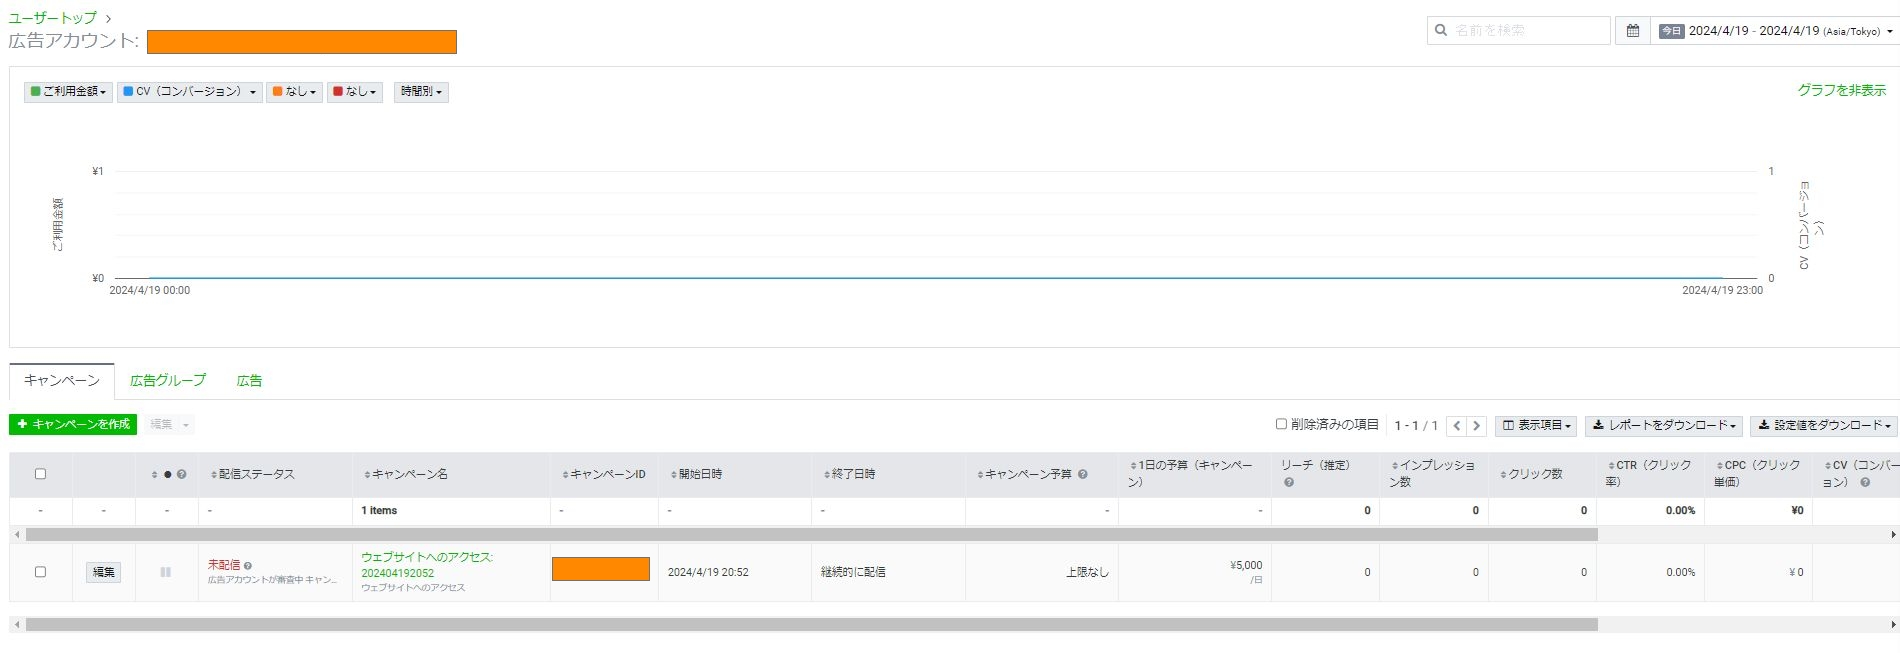Expand the 時間別 time granularity dropdown
This screenshot has width=1900, height=653.
coord(421,92)
